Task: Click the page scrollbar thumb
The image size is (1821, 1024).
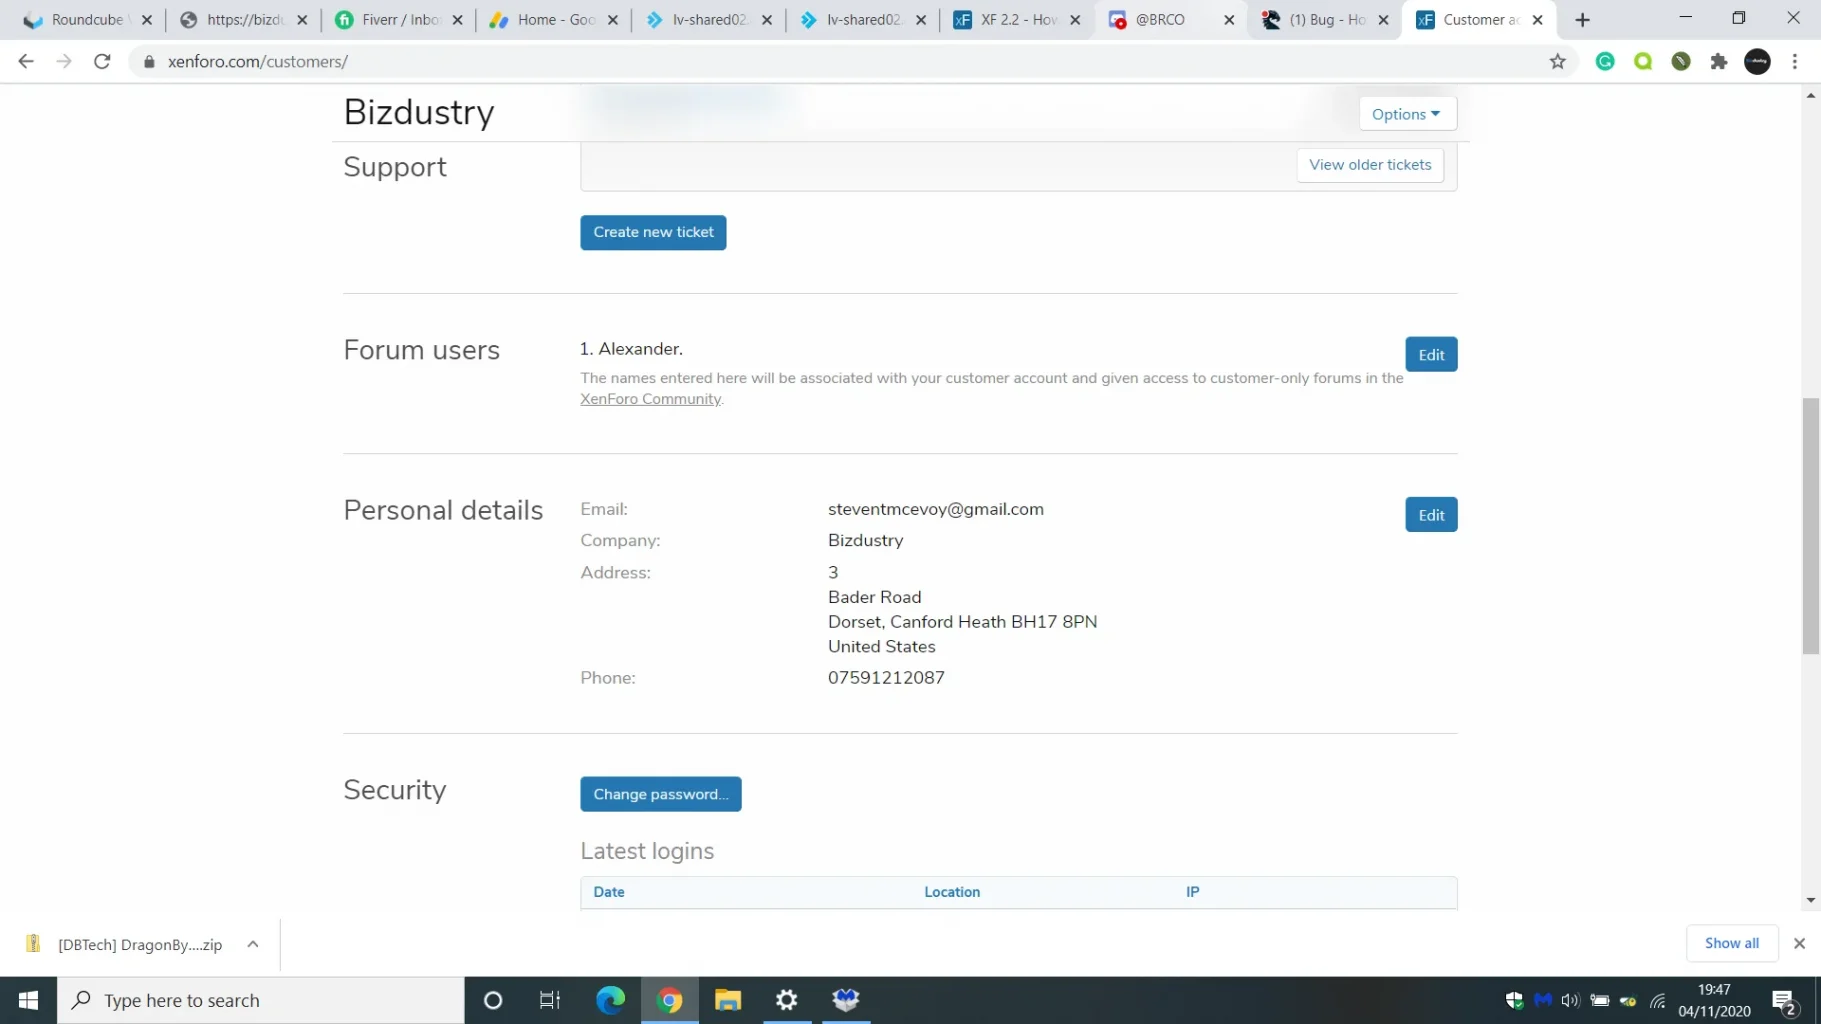Action: [x=1811, y=526]
